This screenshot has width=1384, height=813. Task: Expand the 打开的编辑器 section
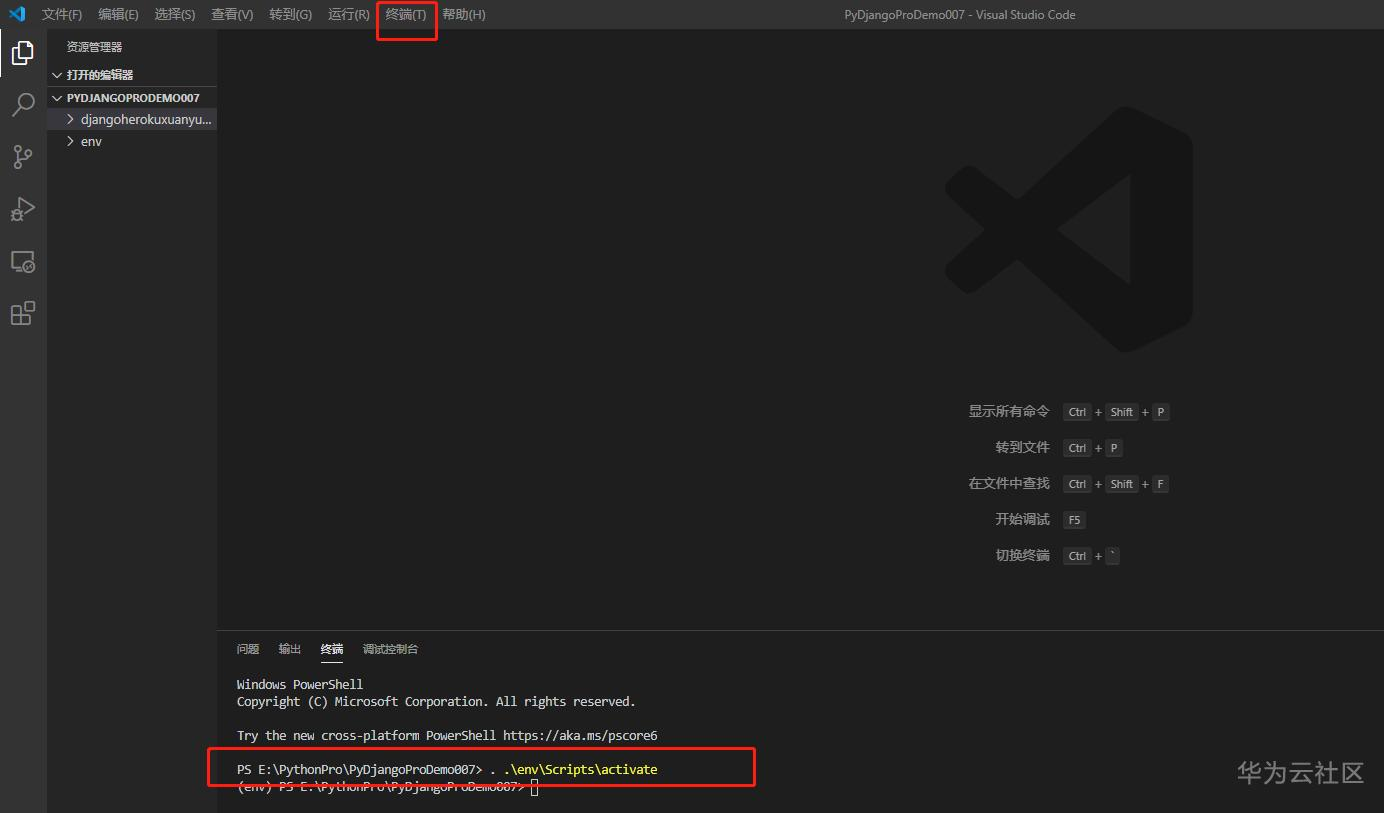point(132,75)
